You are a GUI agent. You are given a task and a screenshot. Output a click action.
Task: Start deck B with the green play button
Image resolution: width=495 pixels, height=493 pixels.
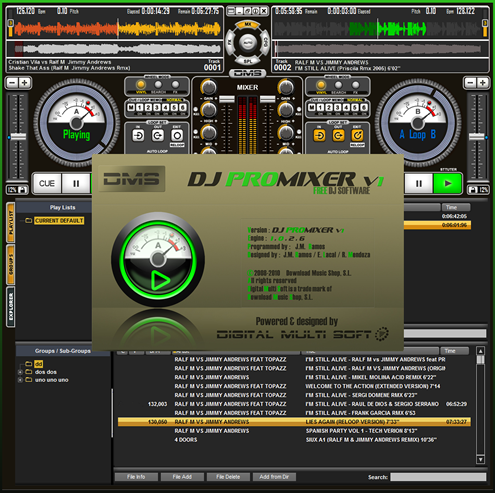tap(448, 183)
